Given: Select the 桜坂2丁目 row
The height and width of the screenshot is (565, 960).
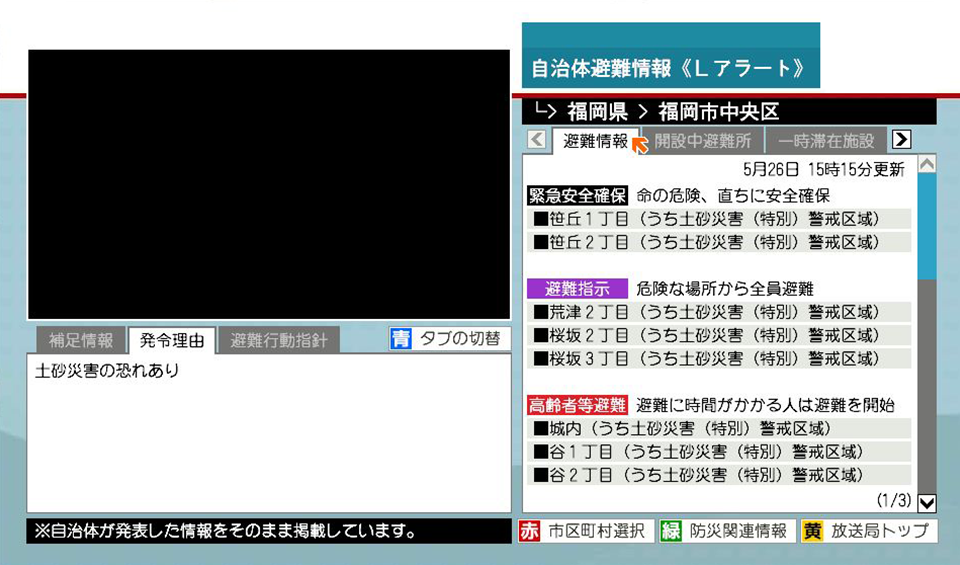Looking at the screenshot, I should click(719, 335).
